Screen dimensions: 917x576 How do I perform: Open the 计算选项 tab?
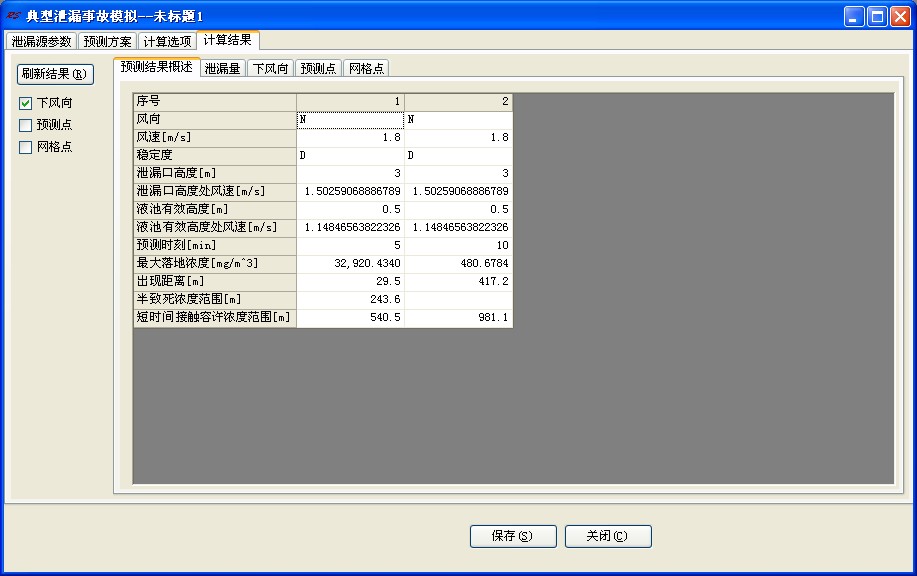coord(167,42)
